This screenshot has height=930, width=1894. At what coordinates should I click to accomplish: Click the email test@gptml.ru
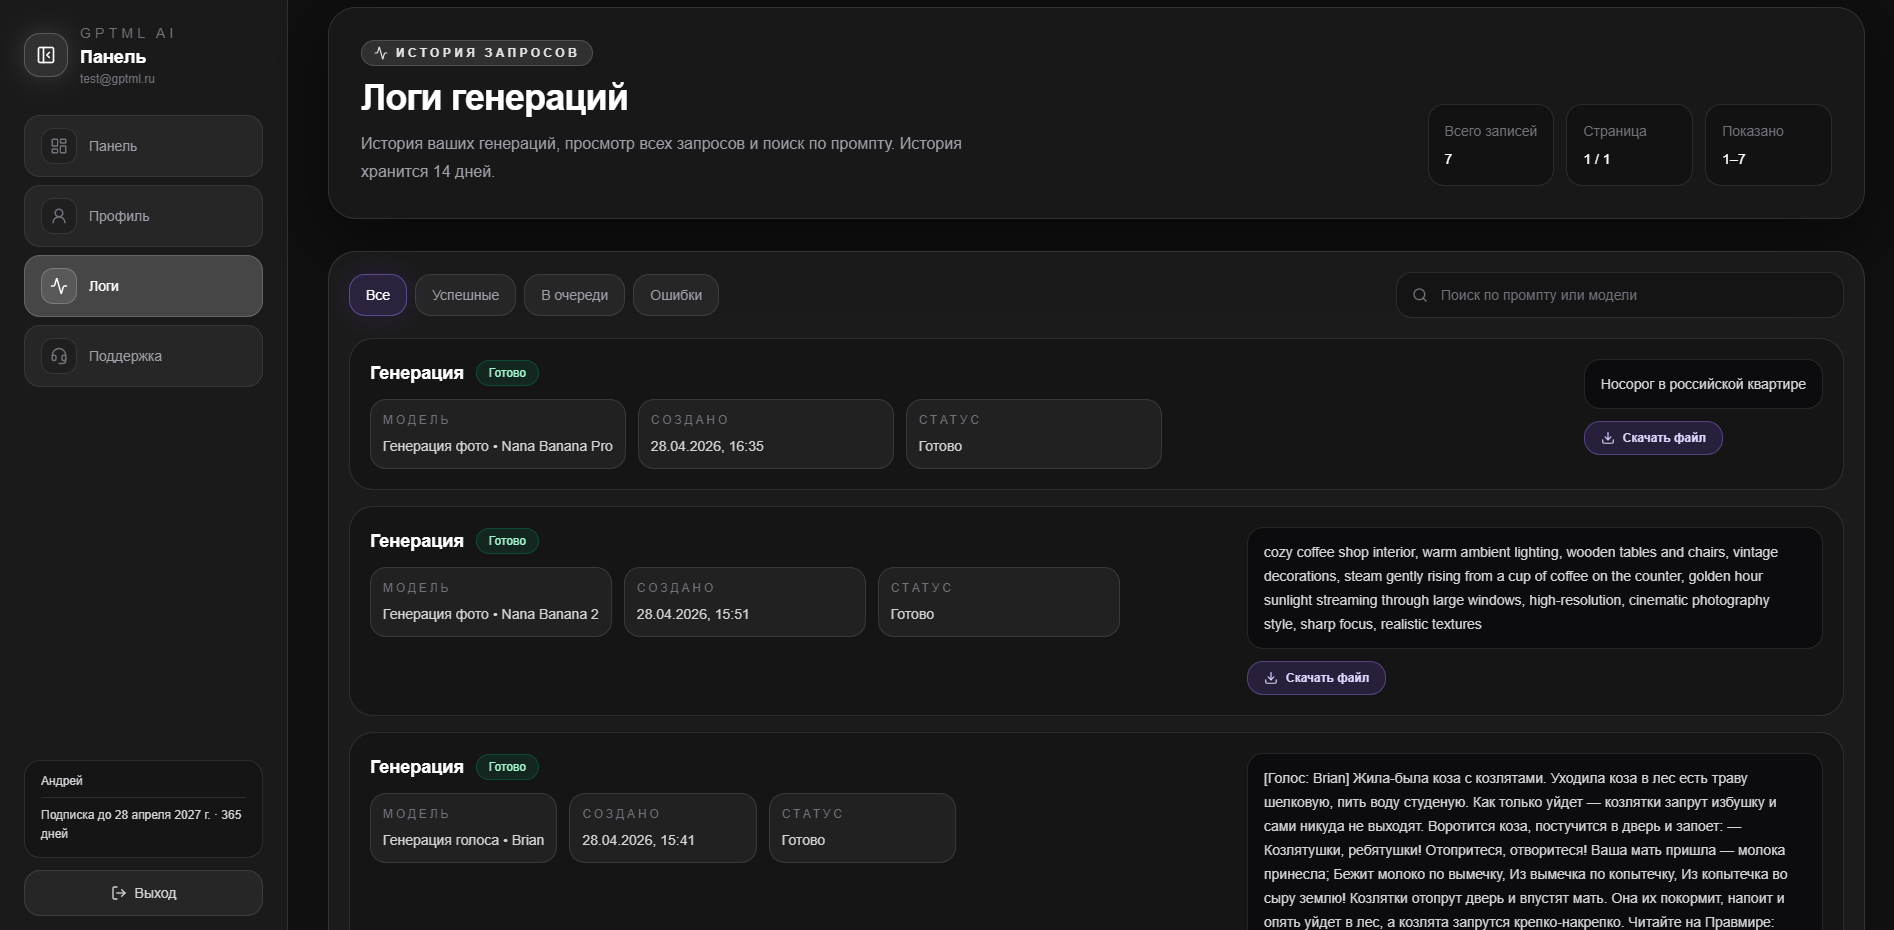click(x=117, y=79)
